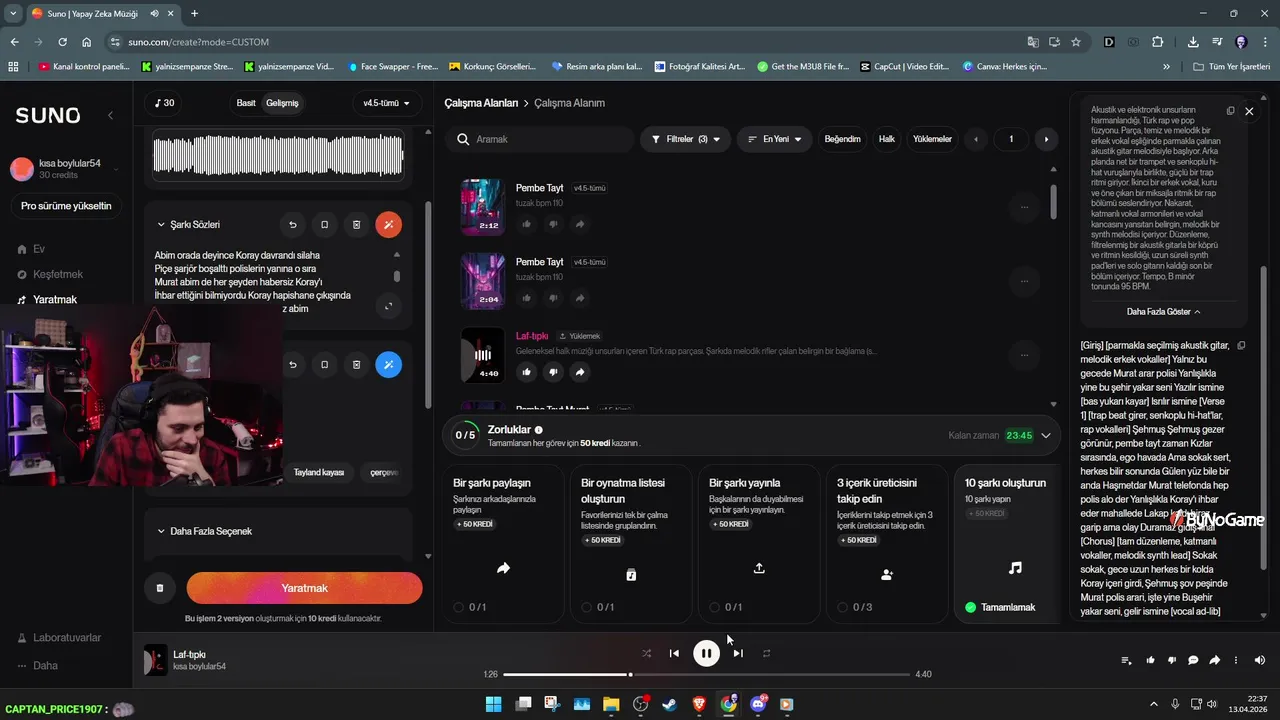This screenshot has height=720, width=1280.
Task: Open comments for the playing song
Action: click(1193, 660)
